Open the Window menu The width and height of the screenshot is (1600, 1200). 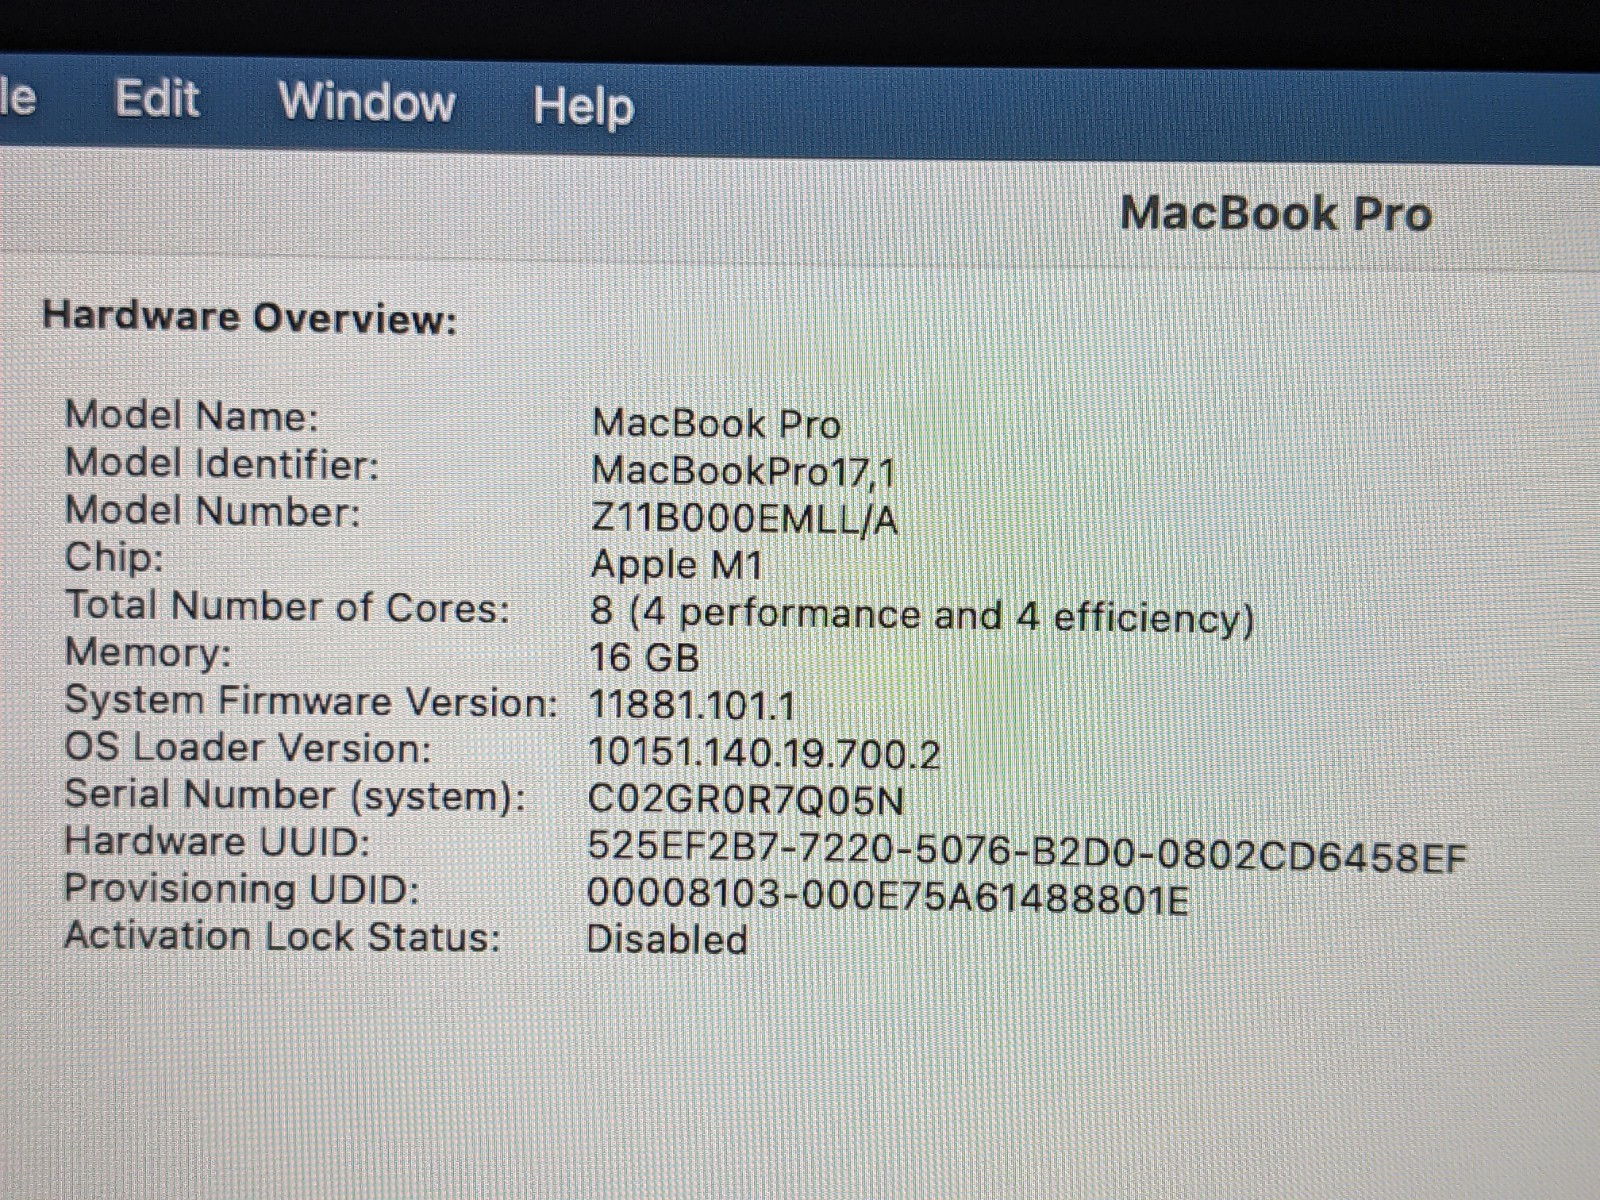pos(367,102)
